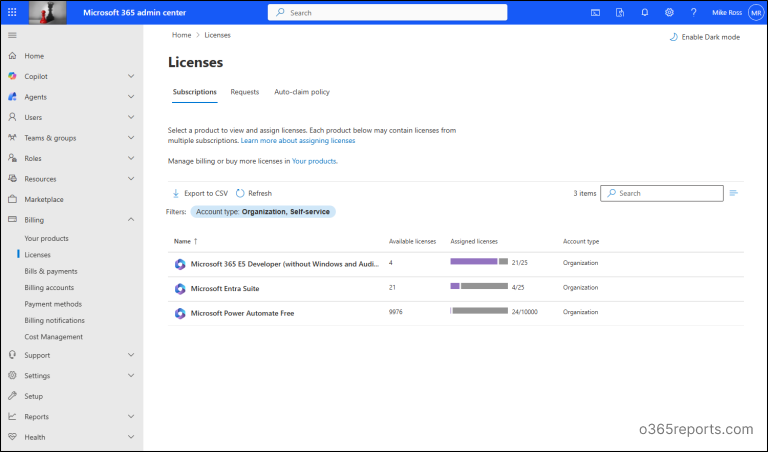The width and height of the screenshot is (768, 452).
Task: Collapse the Billing menu chevron
Action: pos(131,219)
